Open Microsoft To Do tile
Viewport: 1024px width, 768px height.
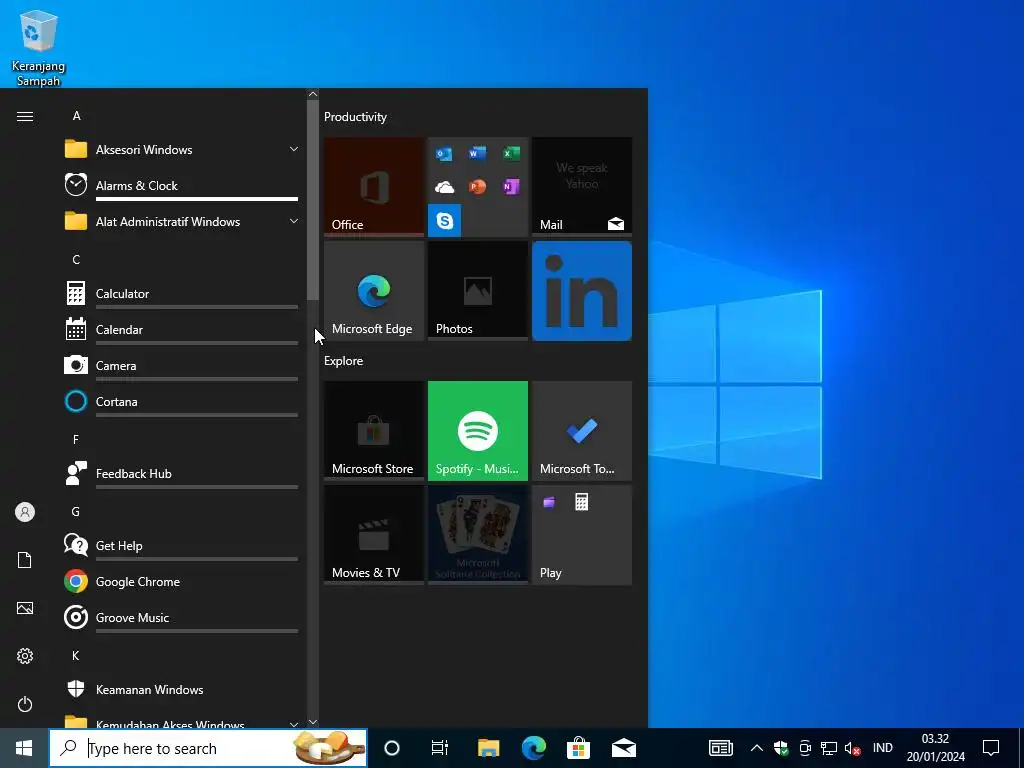pos(582,431)
